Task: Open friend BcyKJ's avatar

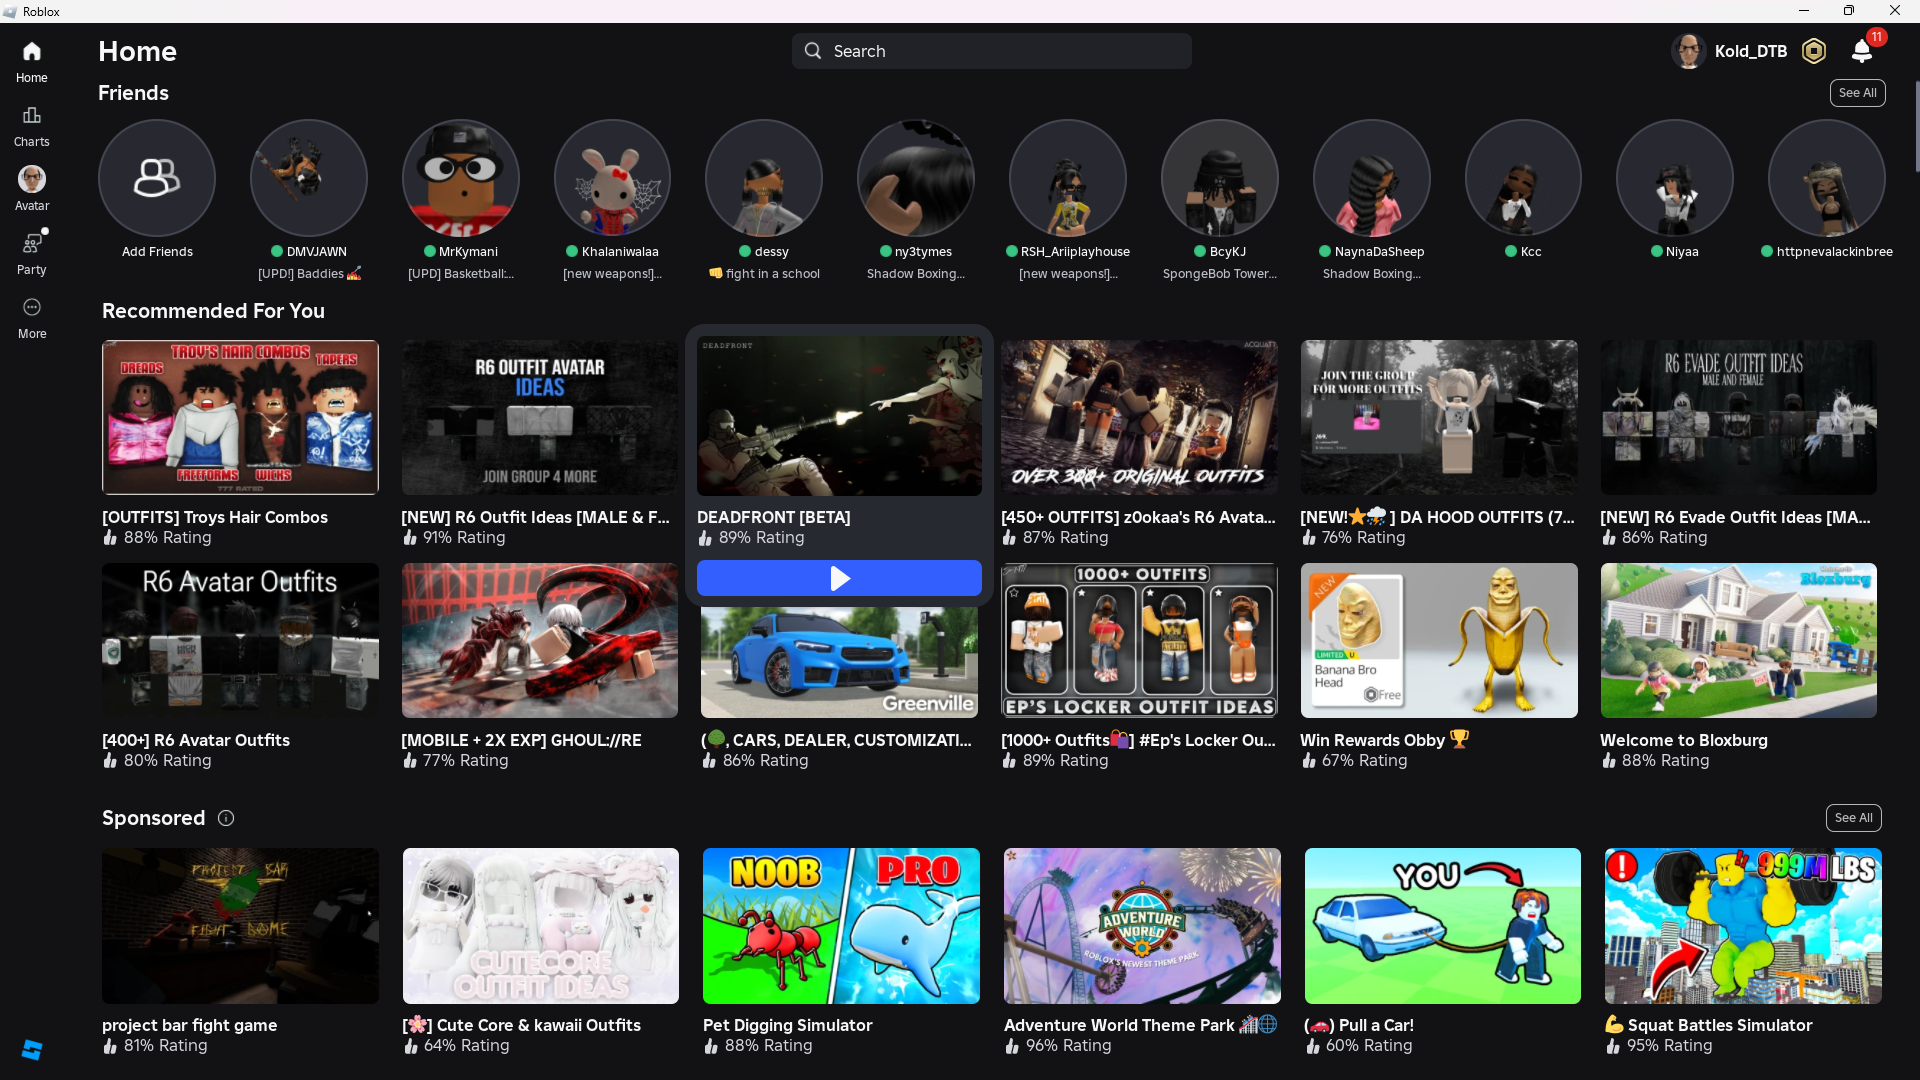Action: [x=1220, y=178]
